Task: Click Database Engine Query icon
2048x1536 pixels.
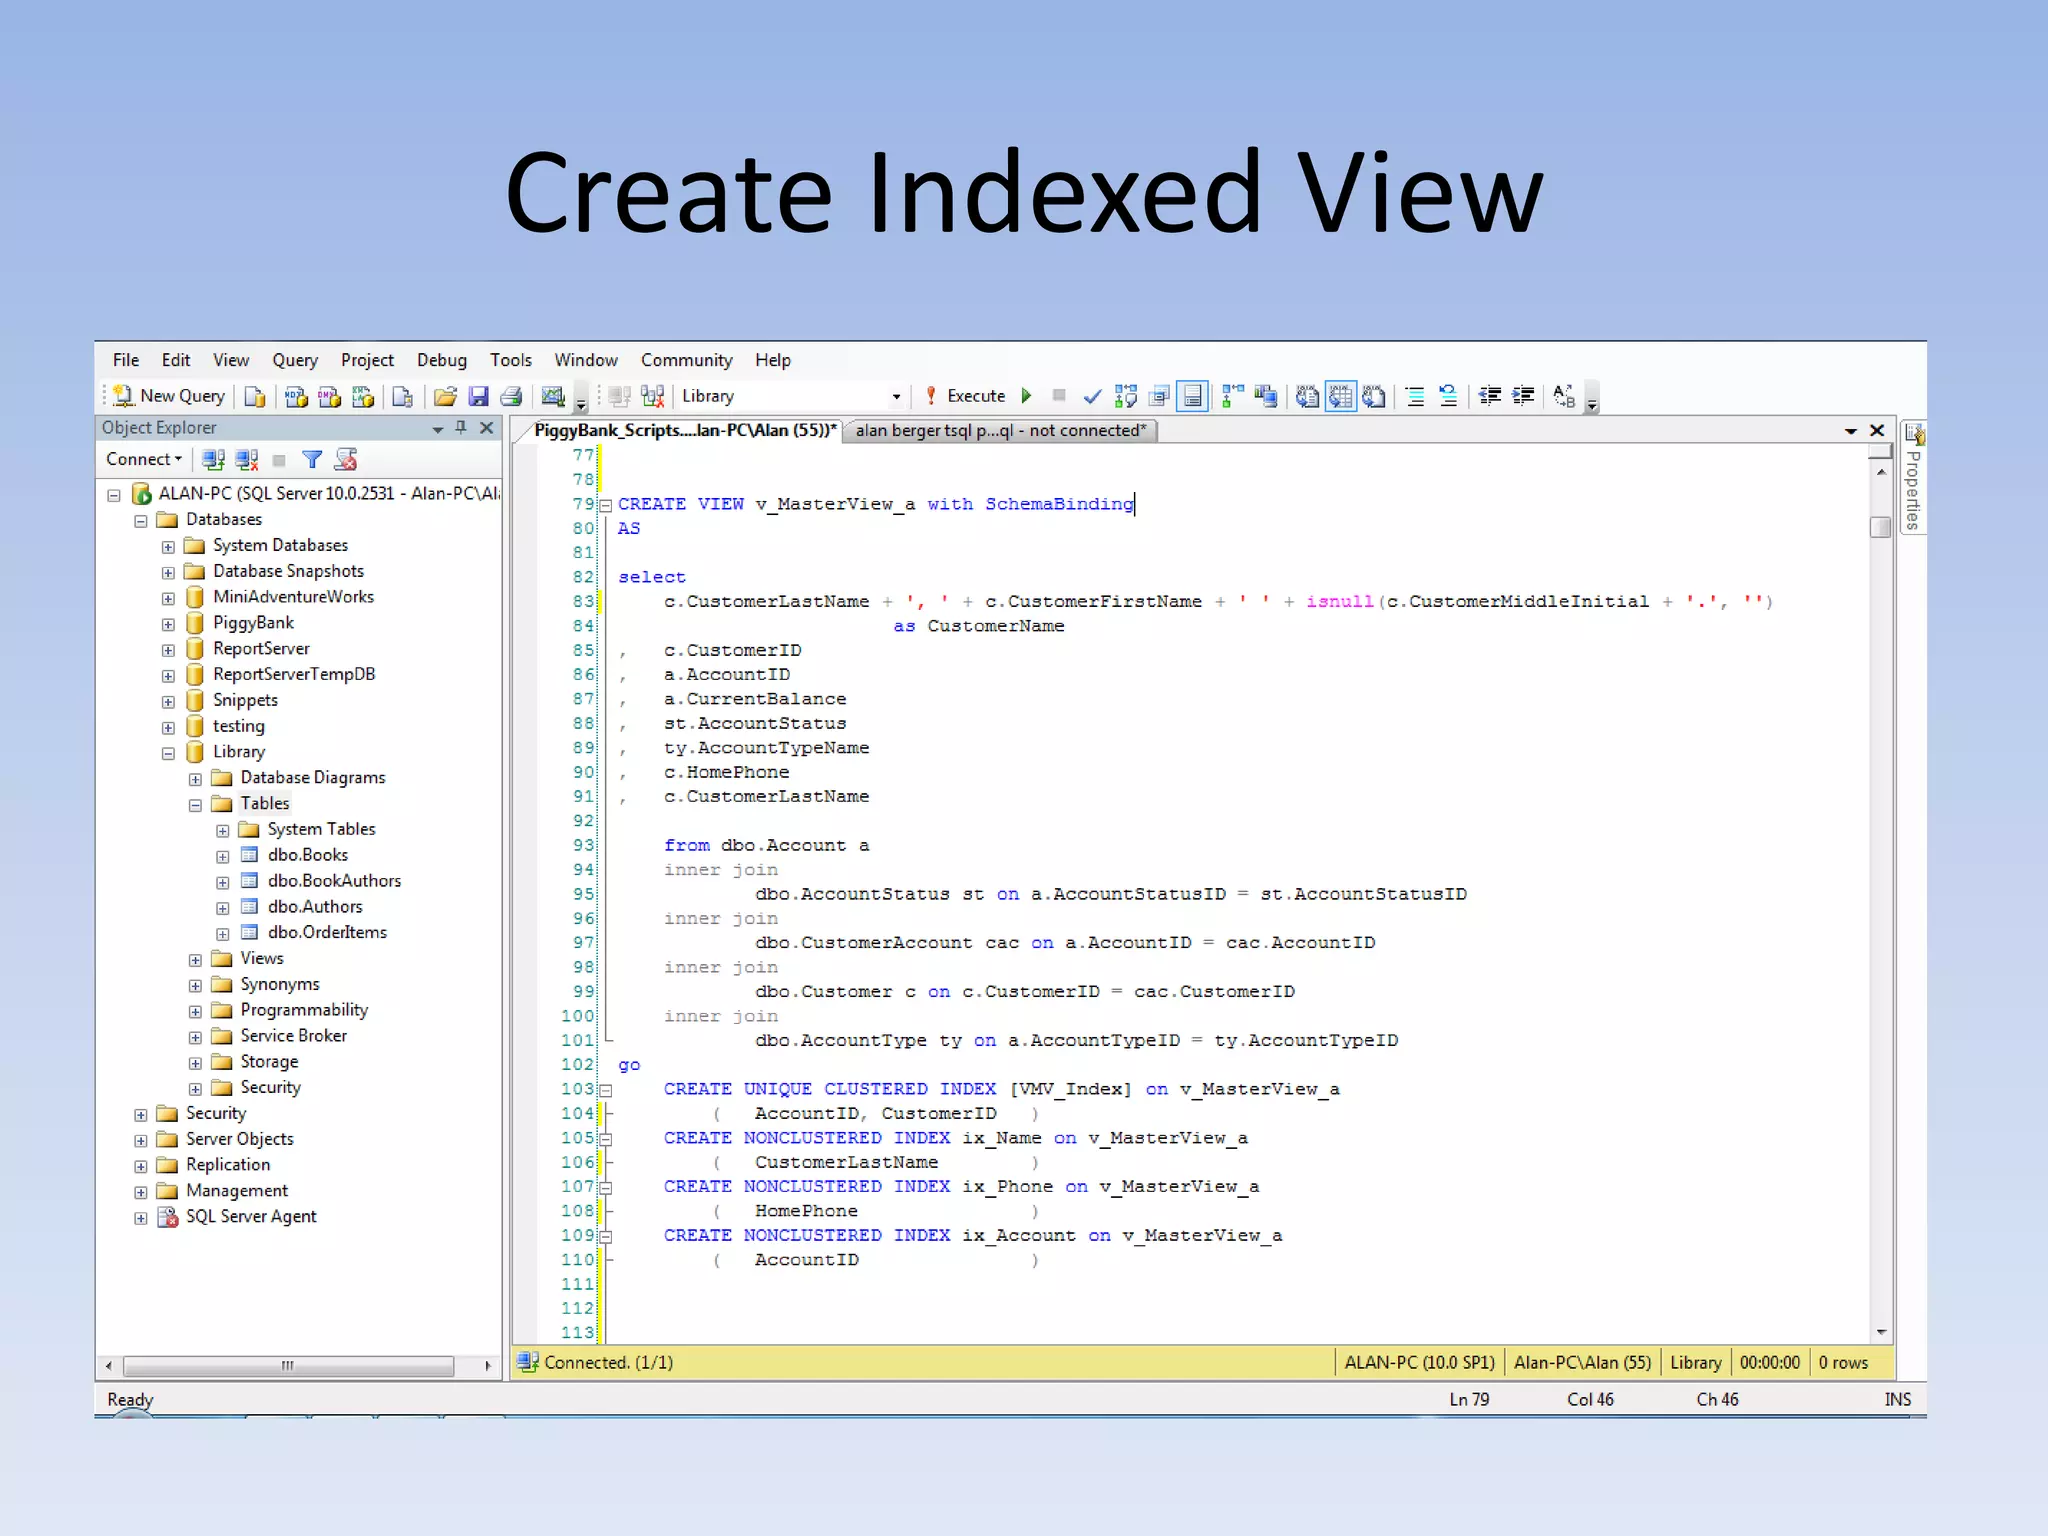Action: pos(255,397)
